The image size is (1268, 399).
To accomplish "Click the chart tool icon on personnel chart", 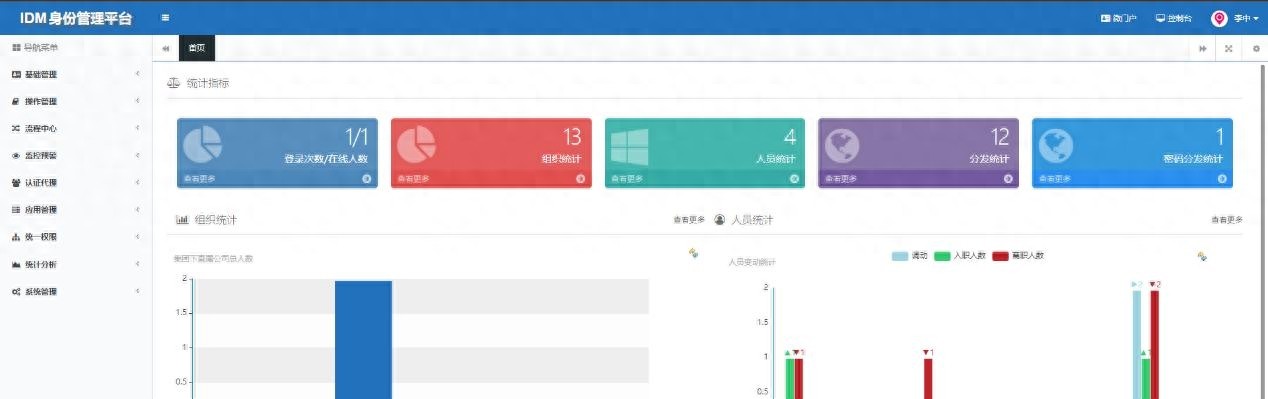I will (x=1203, y=256).
